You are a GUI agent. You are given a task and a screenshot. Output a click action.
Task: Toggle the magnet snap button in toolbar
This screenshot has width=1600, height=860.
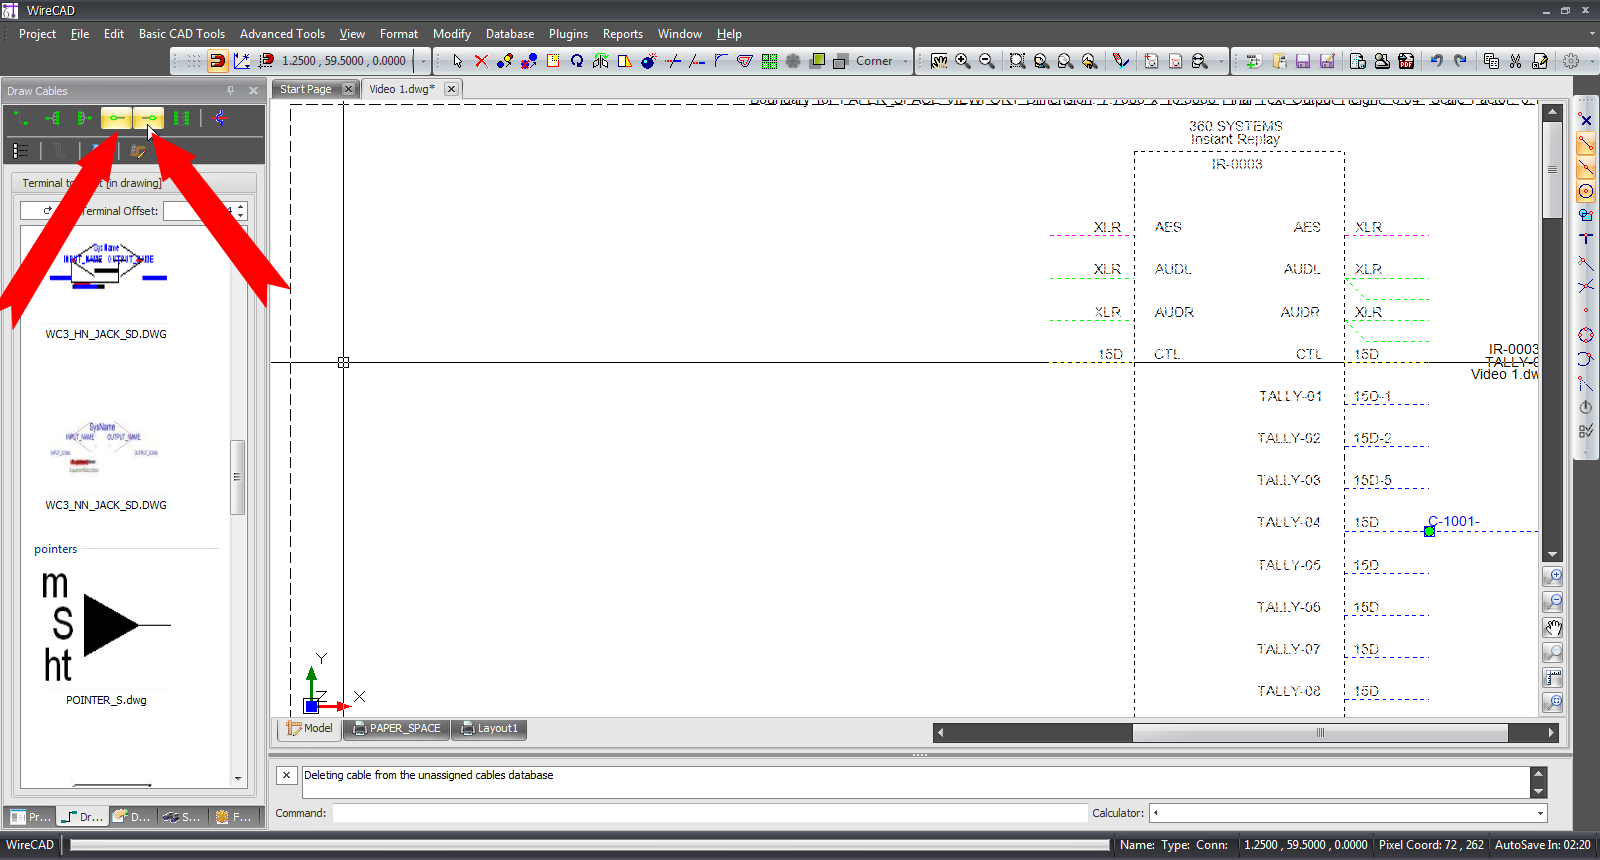click(217, 61)
